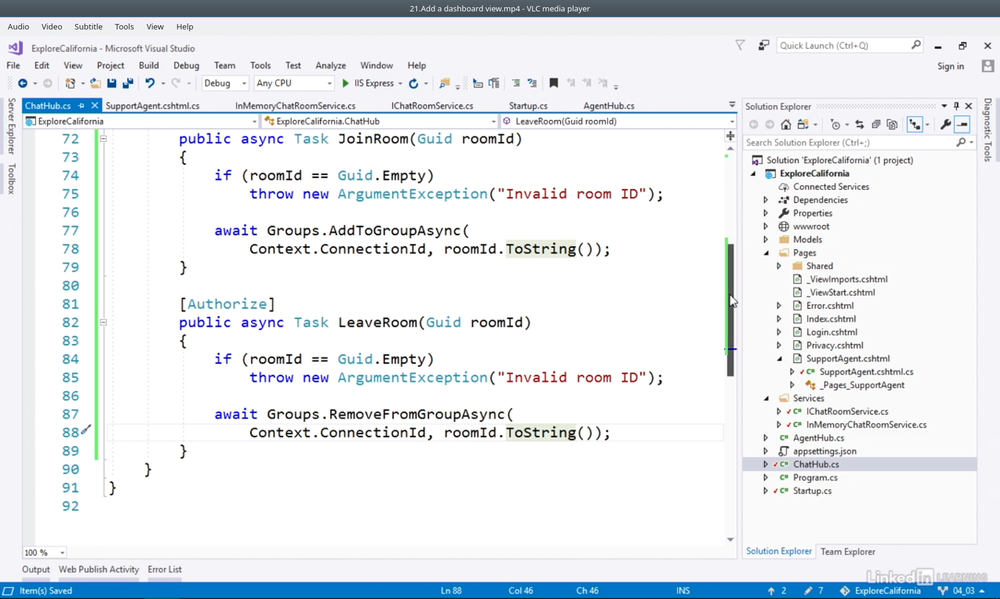
Task: Click Sync with Active Document icon
Action: tap(860, 124)
